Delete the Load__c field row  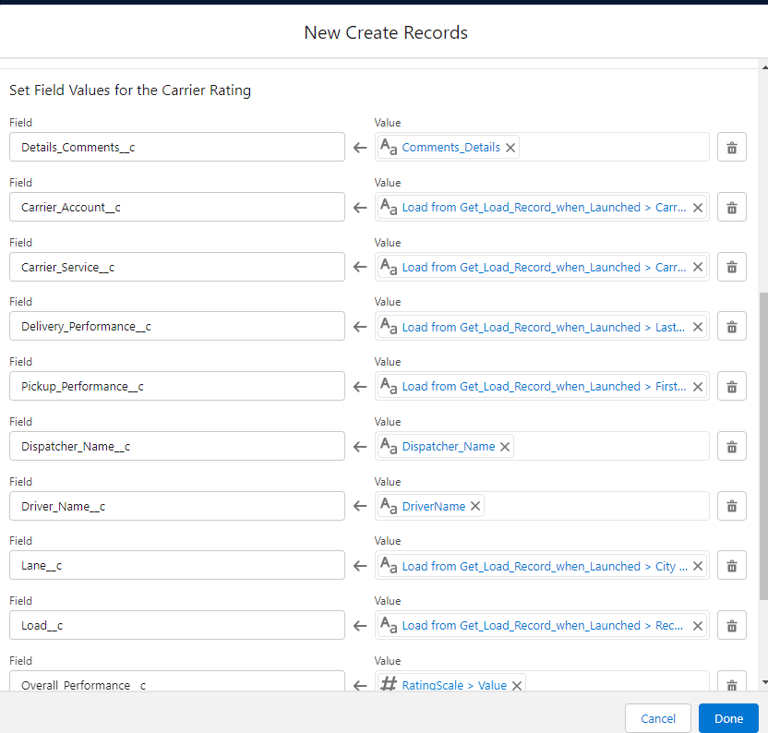[731, 625]
